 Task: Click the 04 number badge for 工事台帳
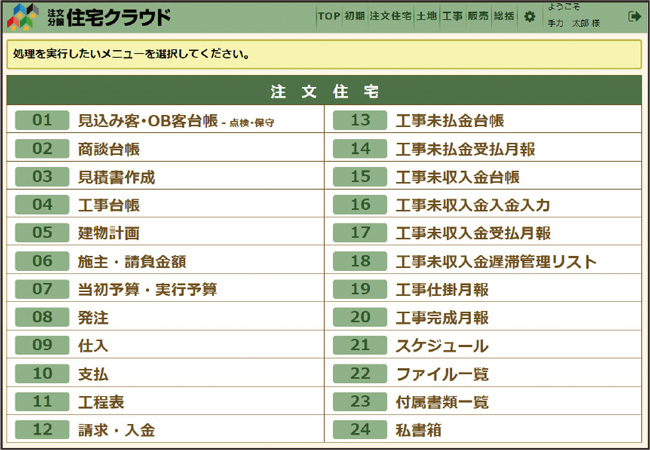point(42,205)
